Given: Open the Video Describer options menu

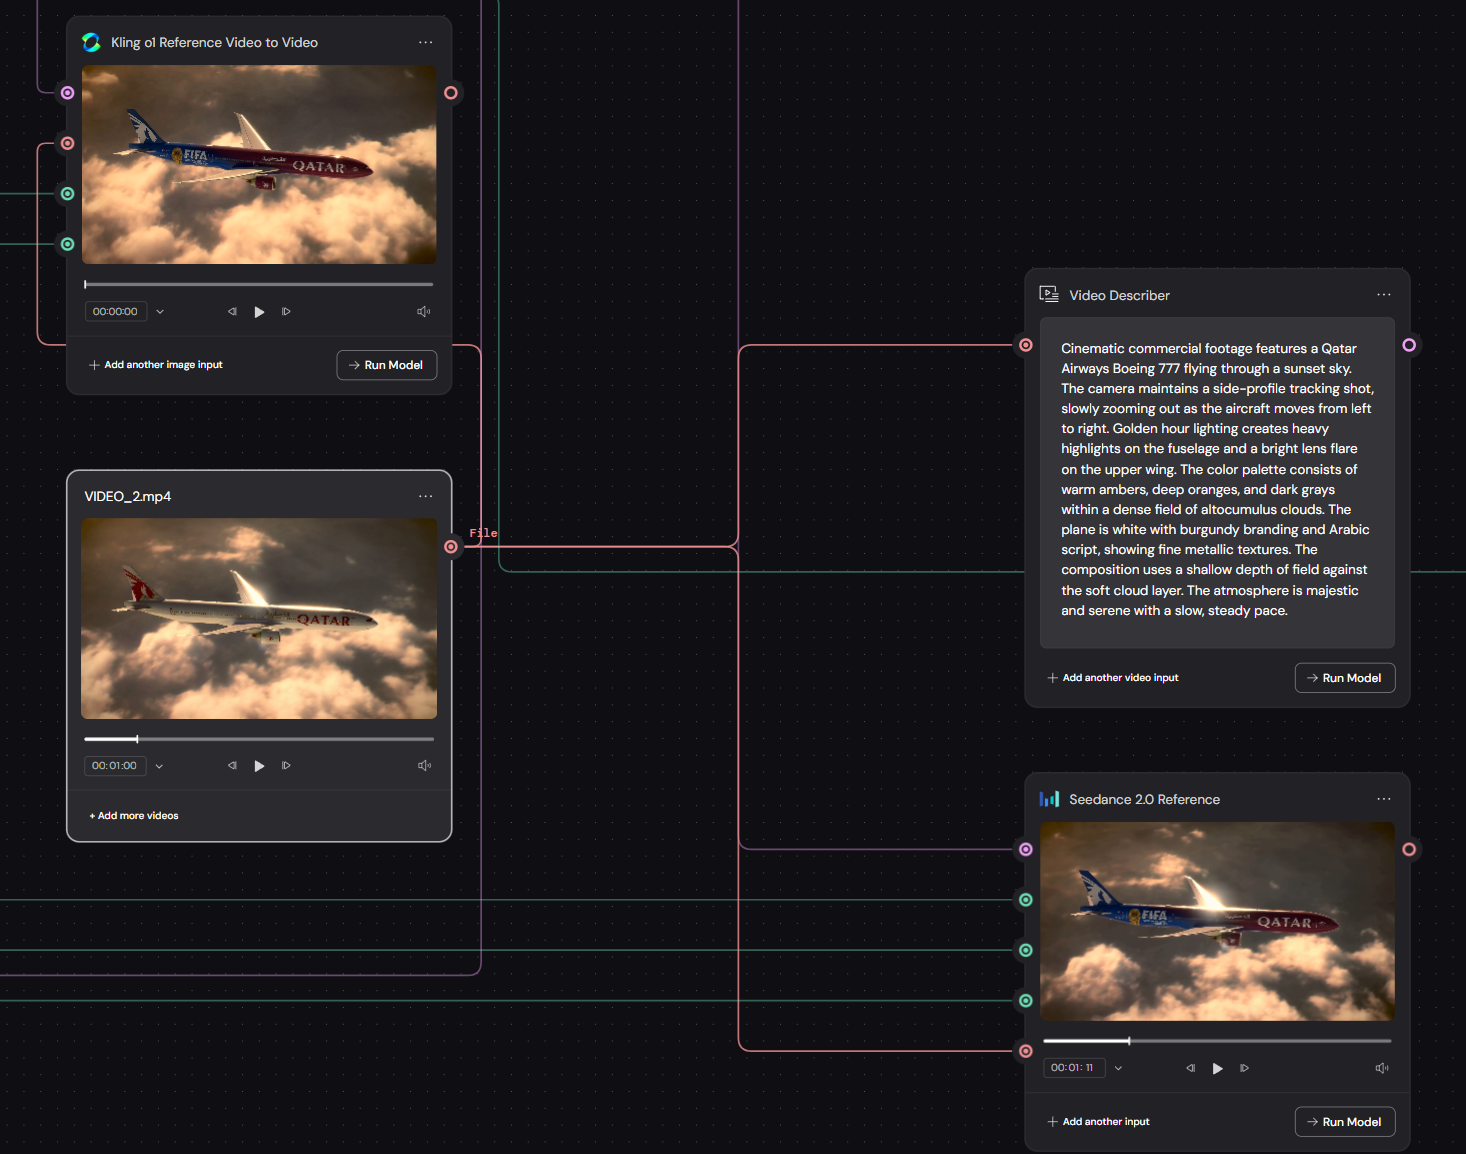Looking at the screenshot, I should pyautogui.click(x=1384, y=295).
